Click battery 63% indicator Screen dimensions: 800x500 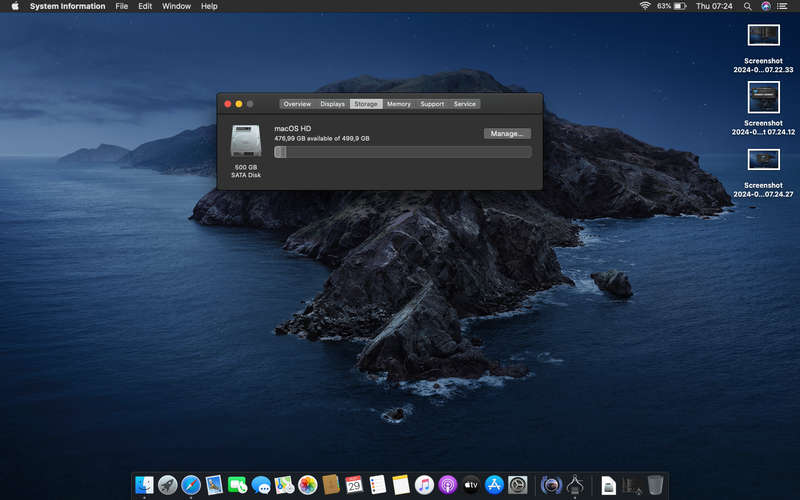671,6
